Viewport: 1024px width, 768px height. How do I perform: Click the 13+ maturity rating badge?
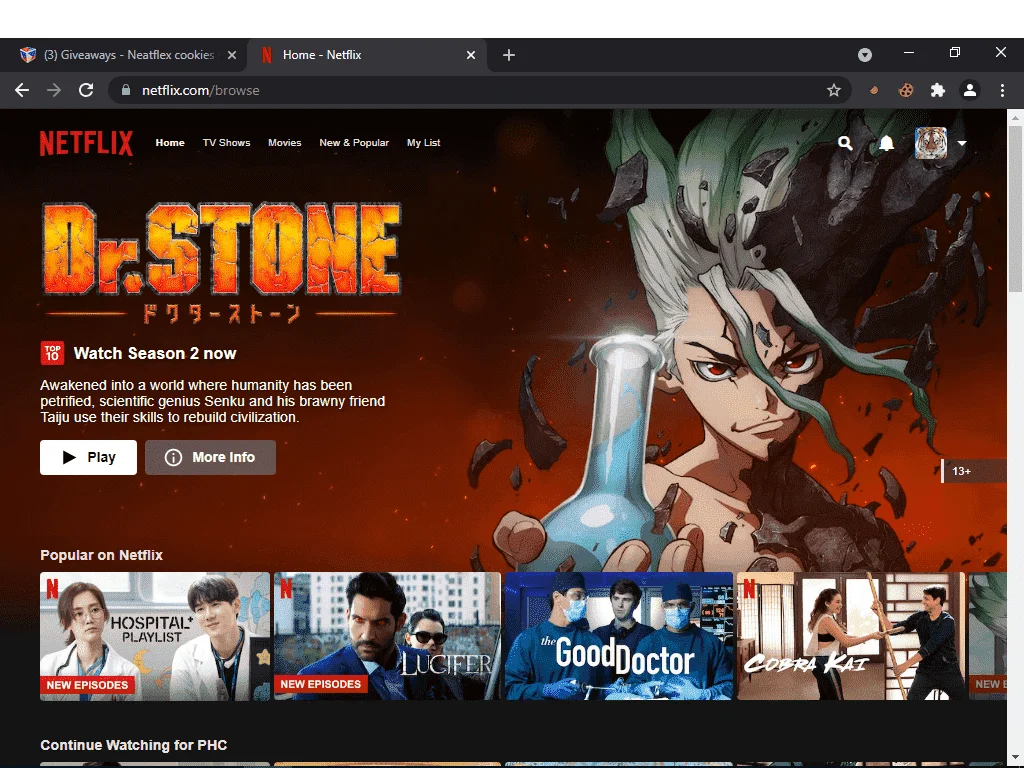point(973,471)
